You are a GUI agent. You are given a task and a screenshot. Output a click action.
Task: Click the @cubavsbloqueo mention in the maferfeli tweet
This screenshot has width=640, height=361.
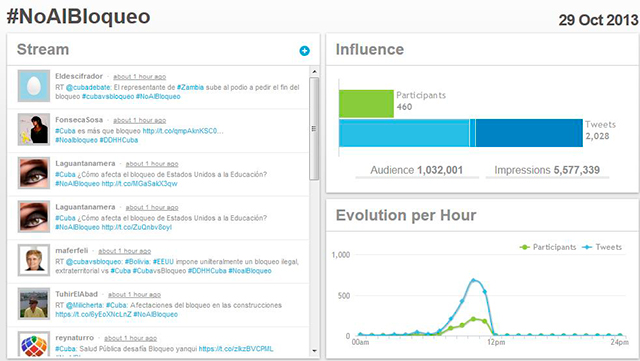(x=94, y=262)
